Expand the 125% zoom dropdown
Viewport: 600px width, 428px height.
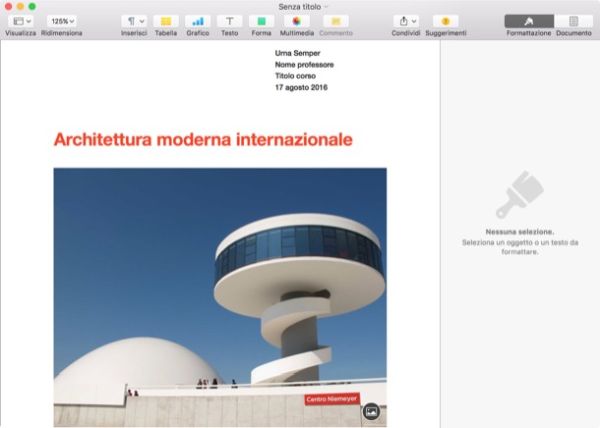pyautogui.click(x=62, y=21)
